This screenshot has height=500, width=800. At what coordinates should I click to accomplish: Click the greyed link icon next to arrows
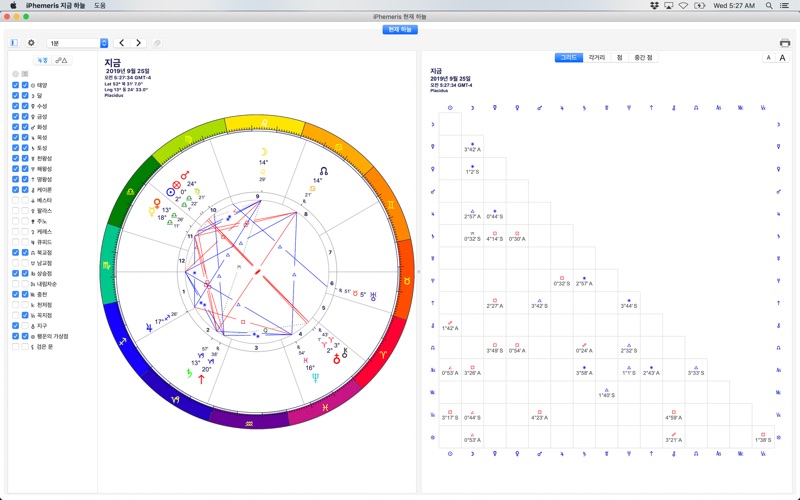pos(157,43)
